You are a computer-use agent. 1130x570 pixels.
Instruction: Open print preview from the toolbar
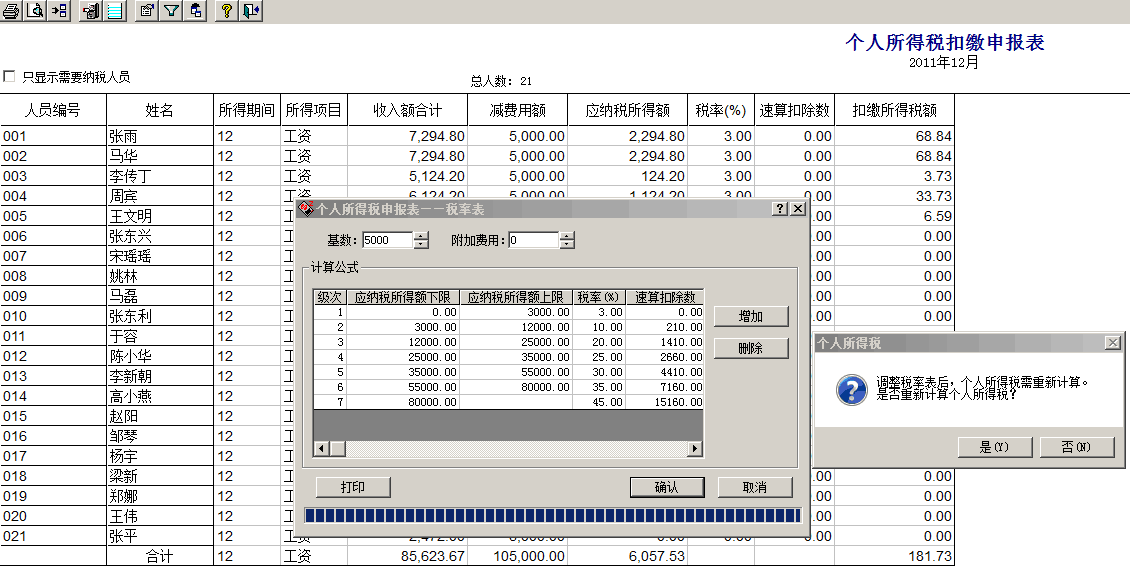pyautogui.click(x=35, y=11)
